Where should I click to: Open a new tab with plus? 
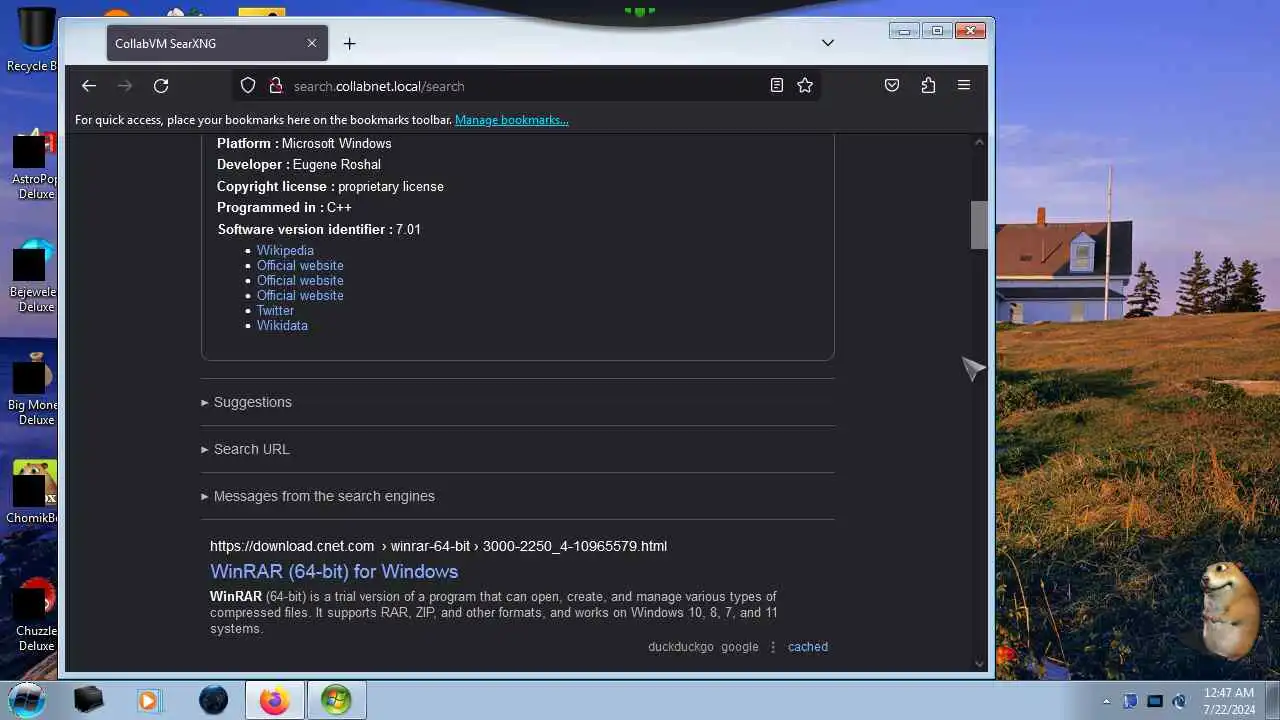pyautogui.click(x=349, y=44)
